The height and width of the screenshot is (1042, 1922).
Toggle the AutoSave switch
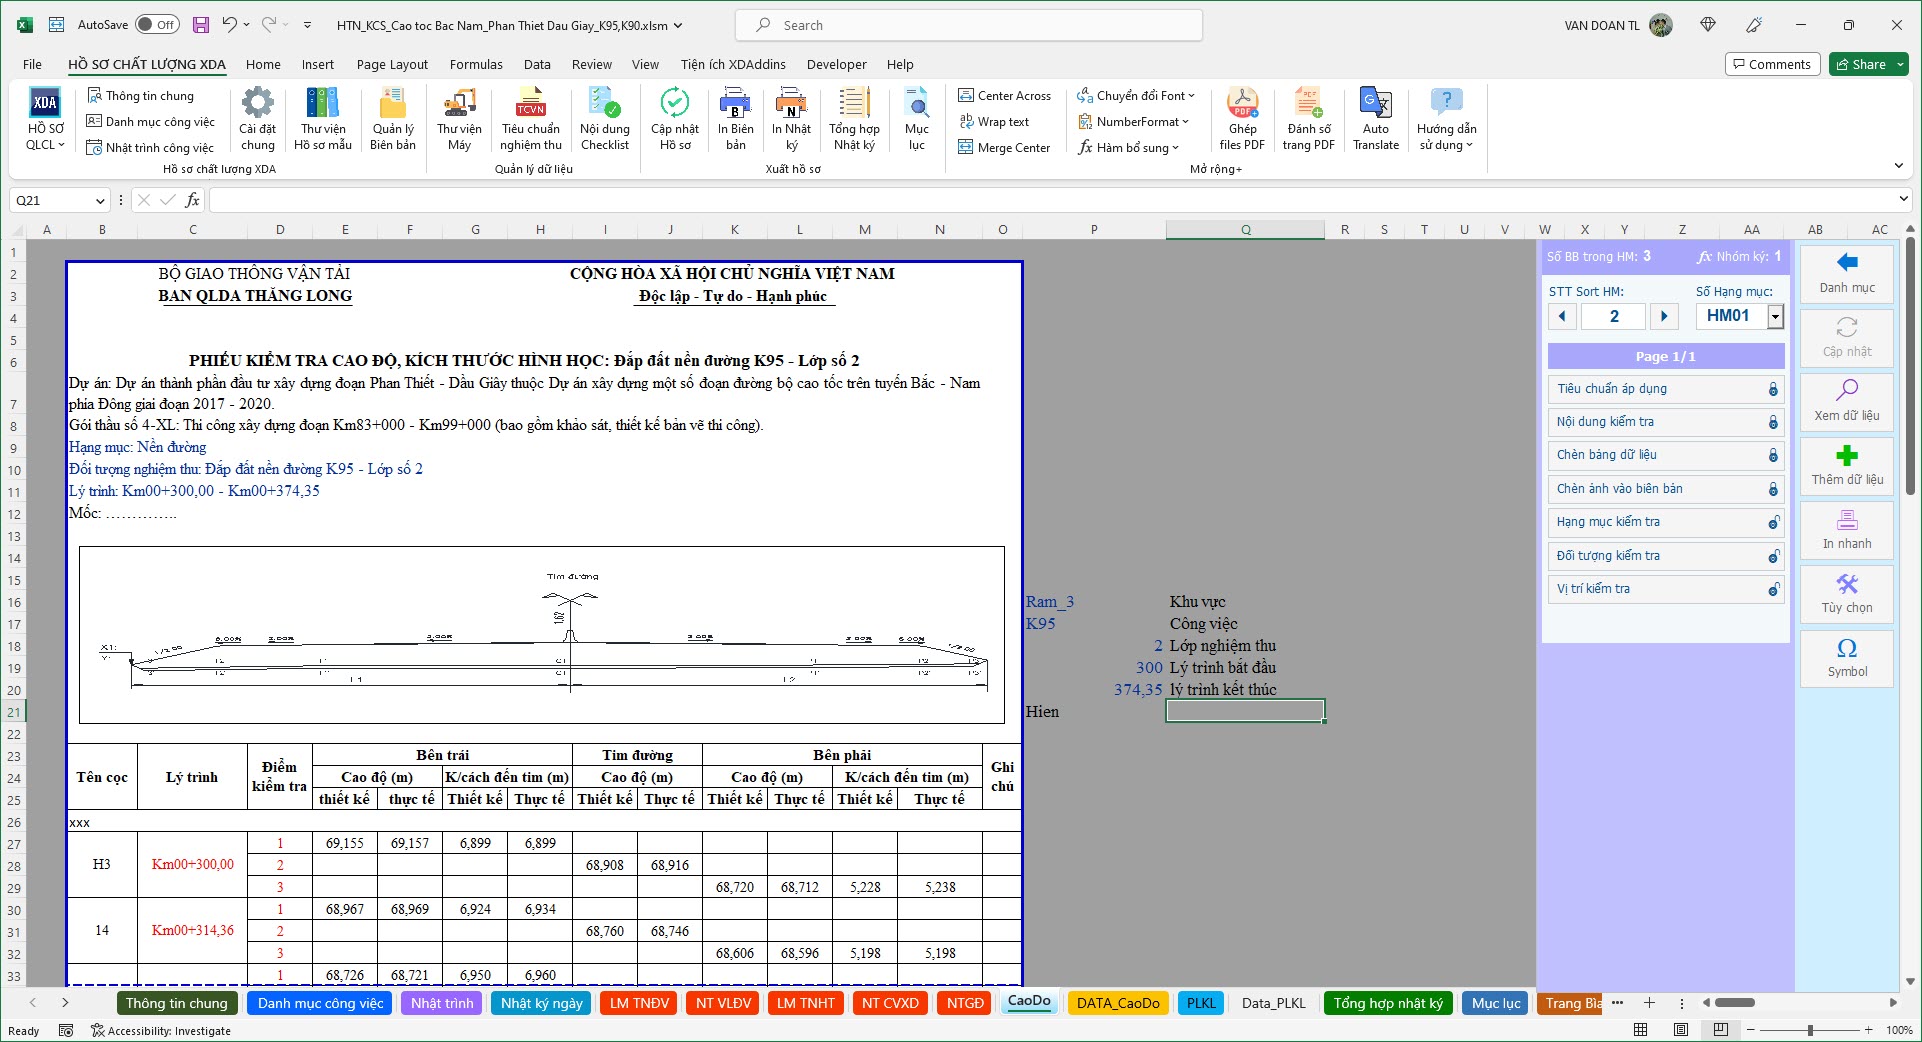coord(157,25)
